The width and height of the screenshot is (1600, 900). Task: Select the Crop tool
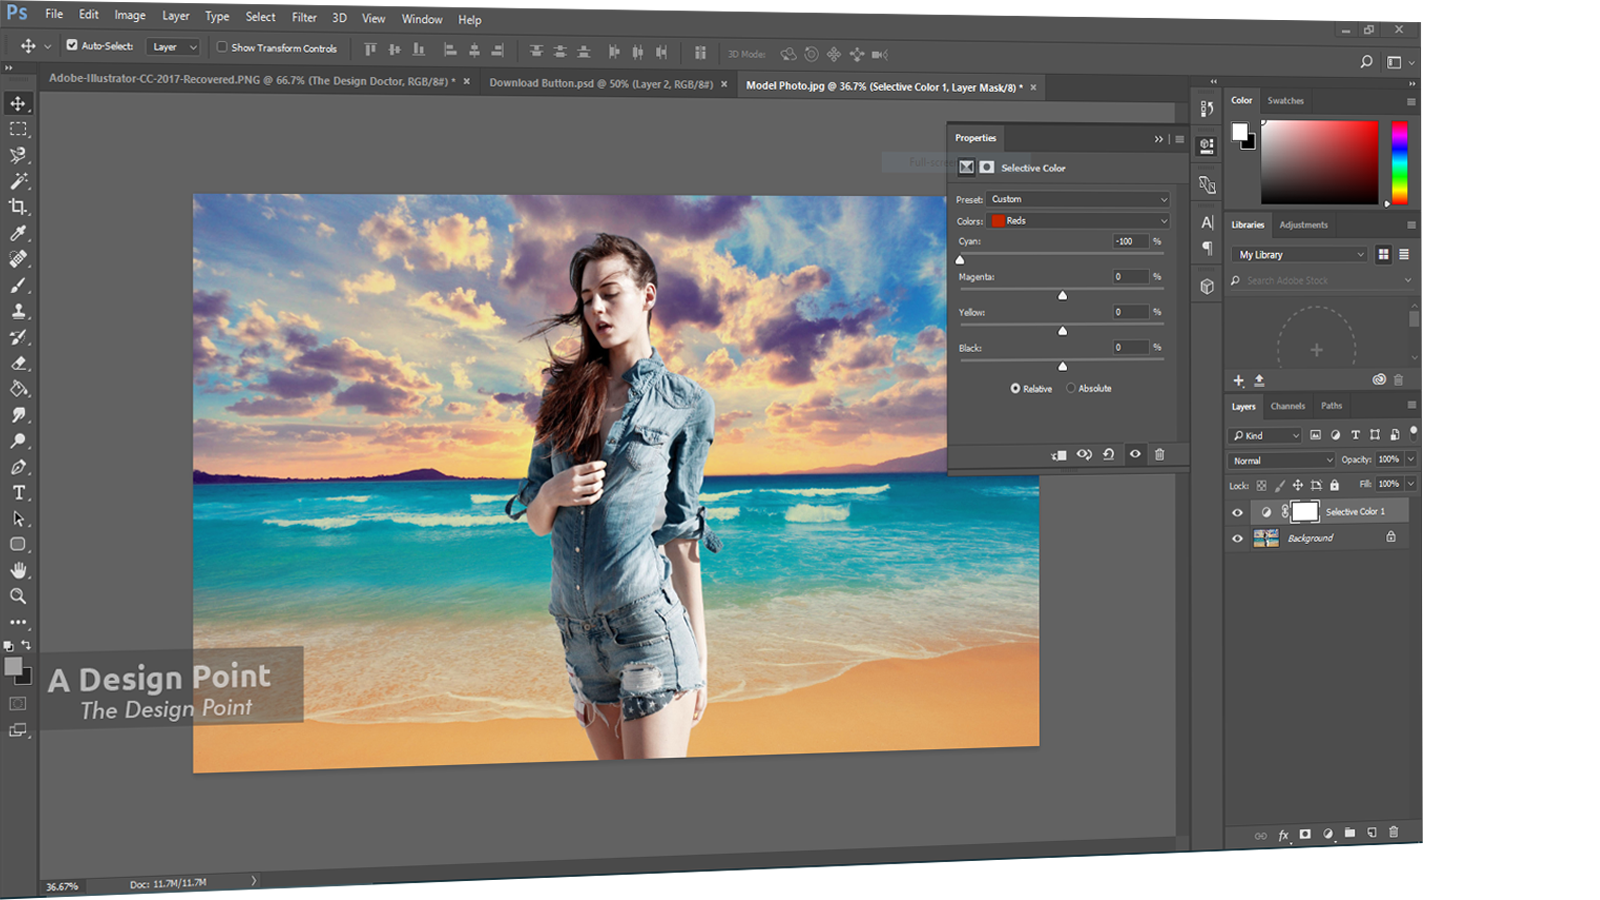click(18, 207)
